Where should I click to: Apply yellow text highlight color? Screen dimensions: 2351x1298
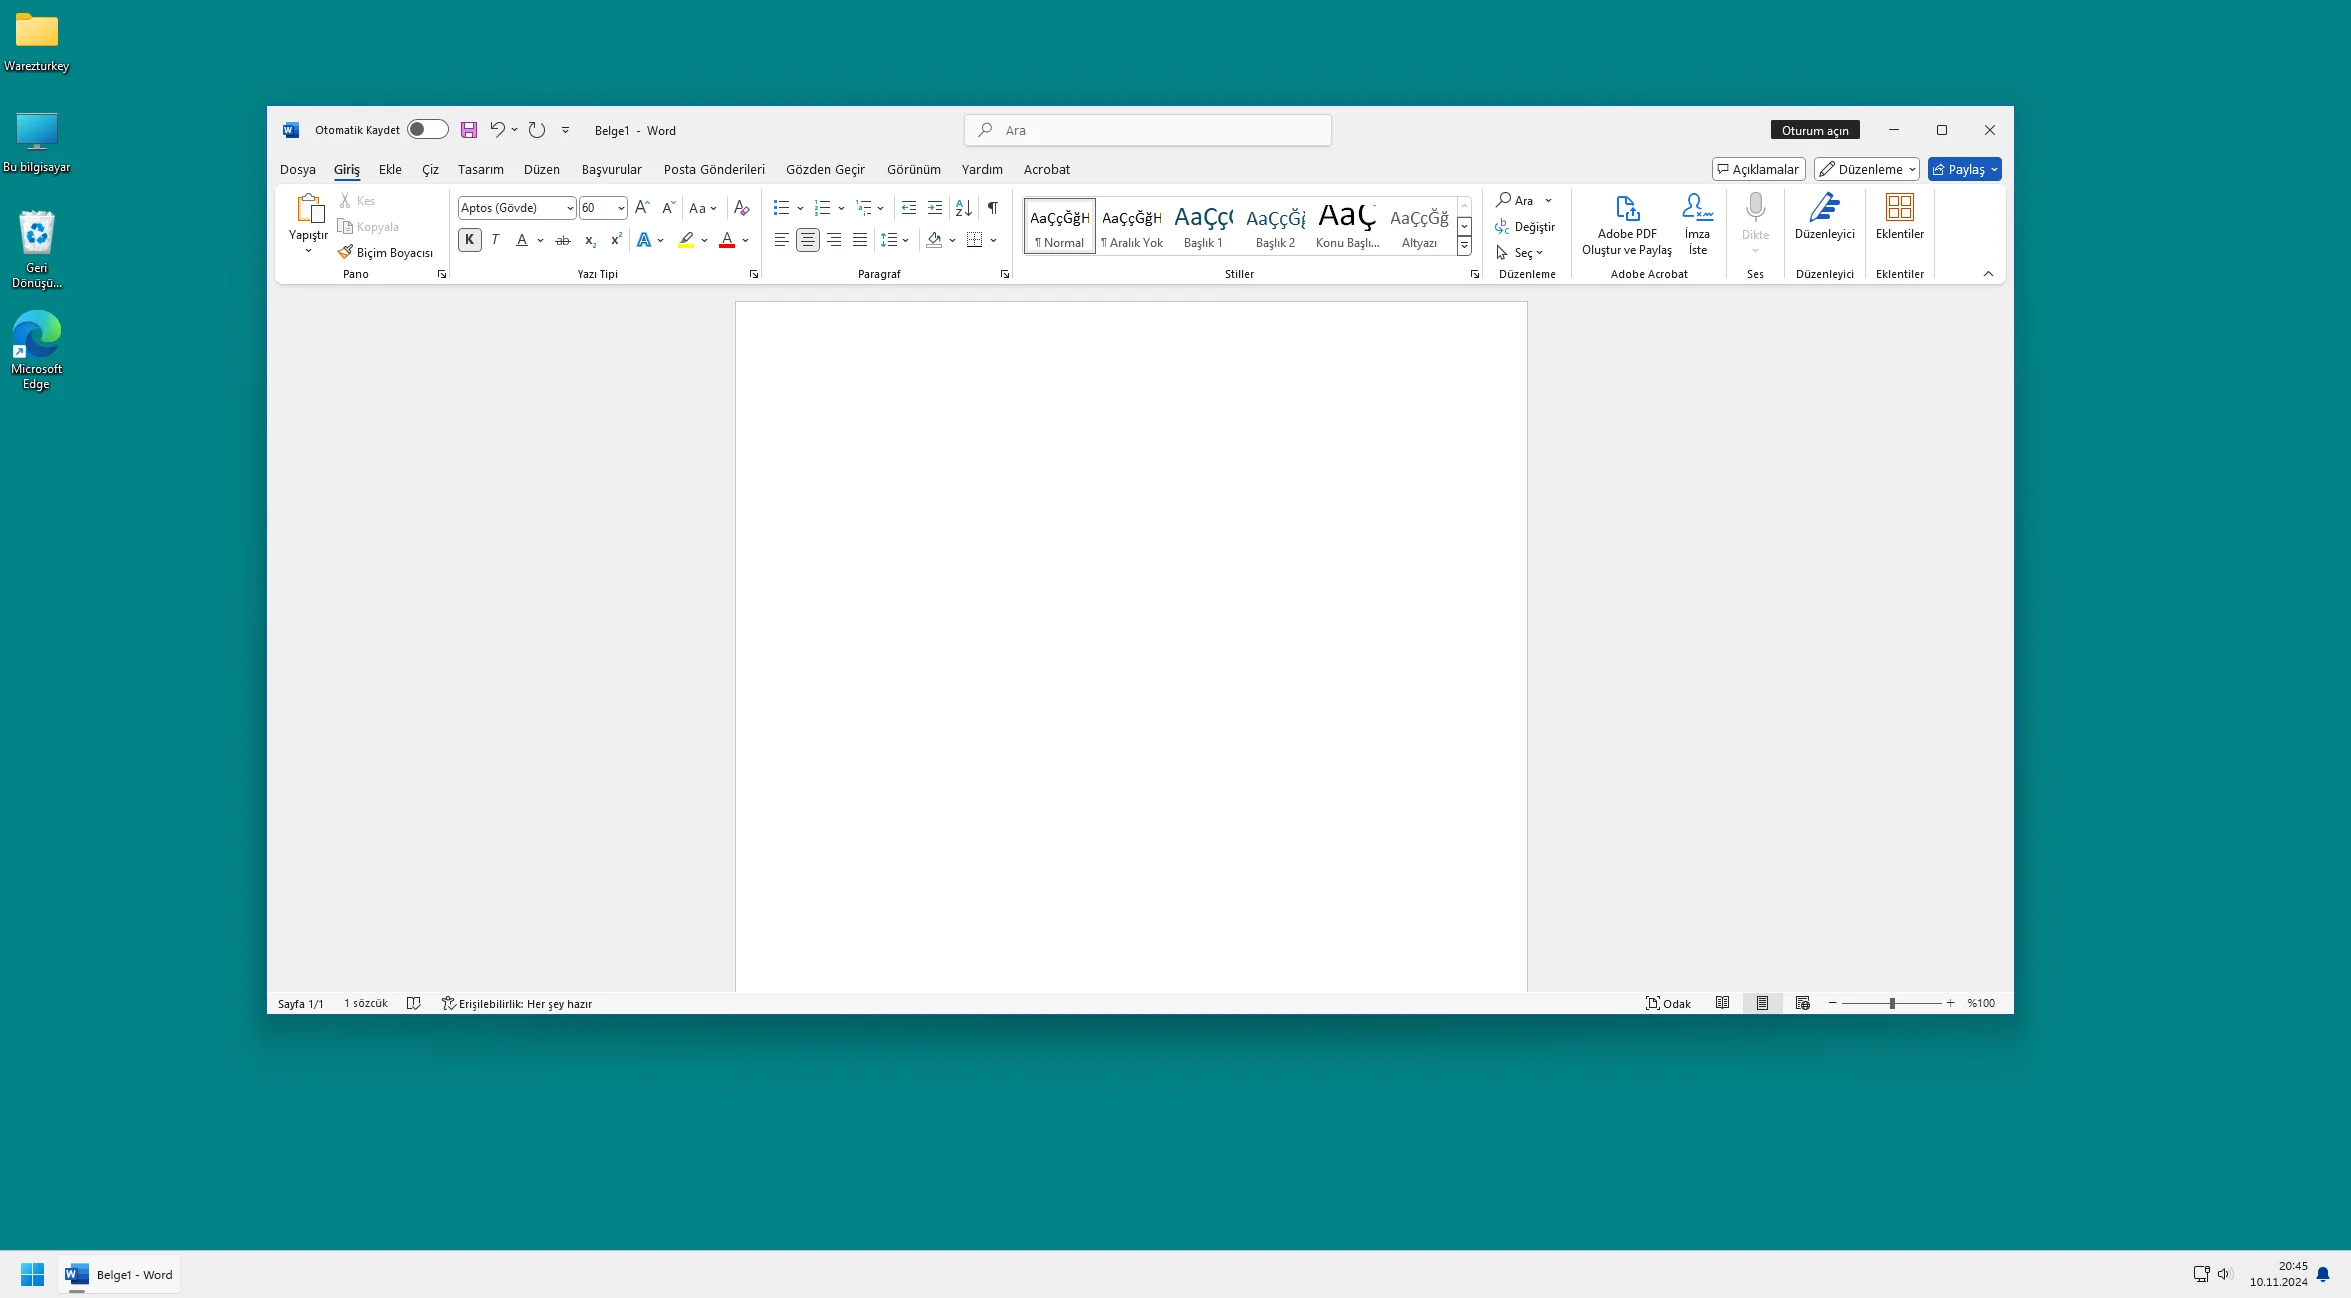[x=687, y=240]
